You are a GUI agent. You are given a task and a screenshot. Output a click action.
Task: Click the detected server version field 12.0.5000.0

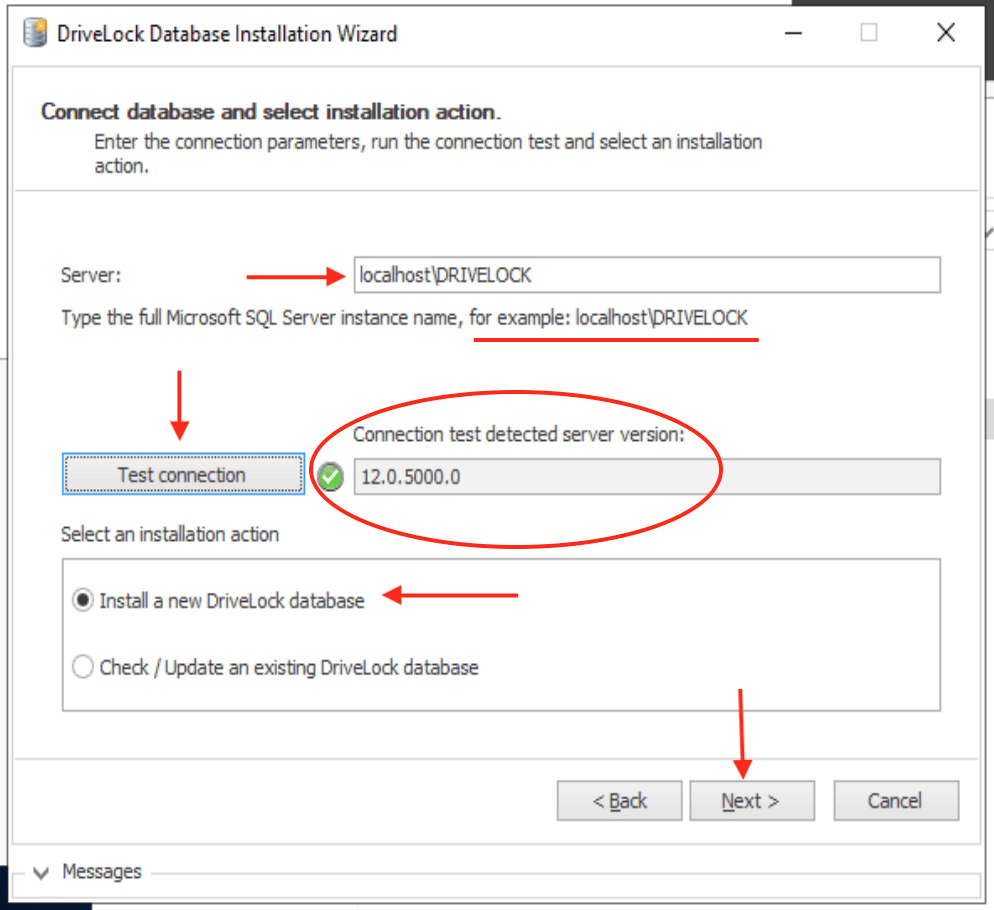click(x=646, y=477)
